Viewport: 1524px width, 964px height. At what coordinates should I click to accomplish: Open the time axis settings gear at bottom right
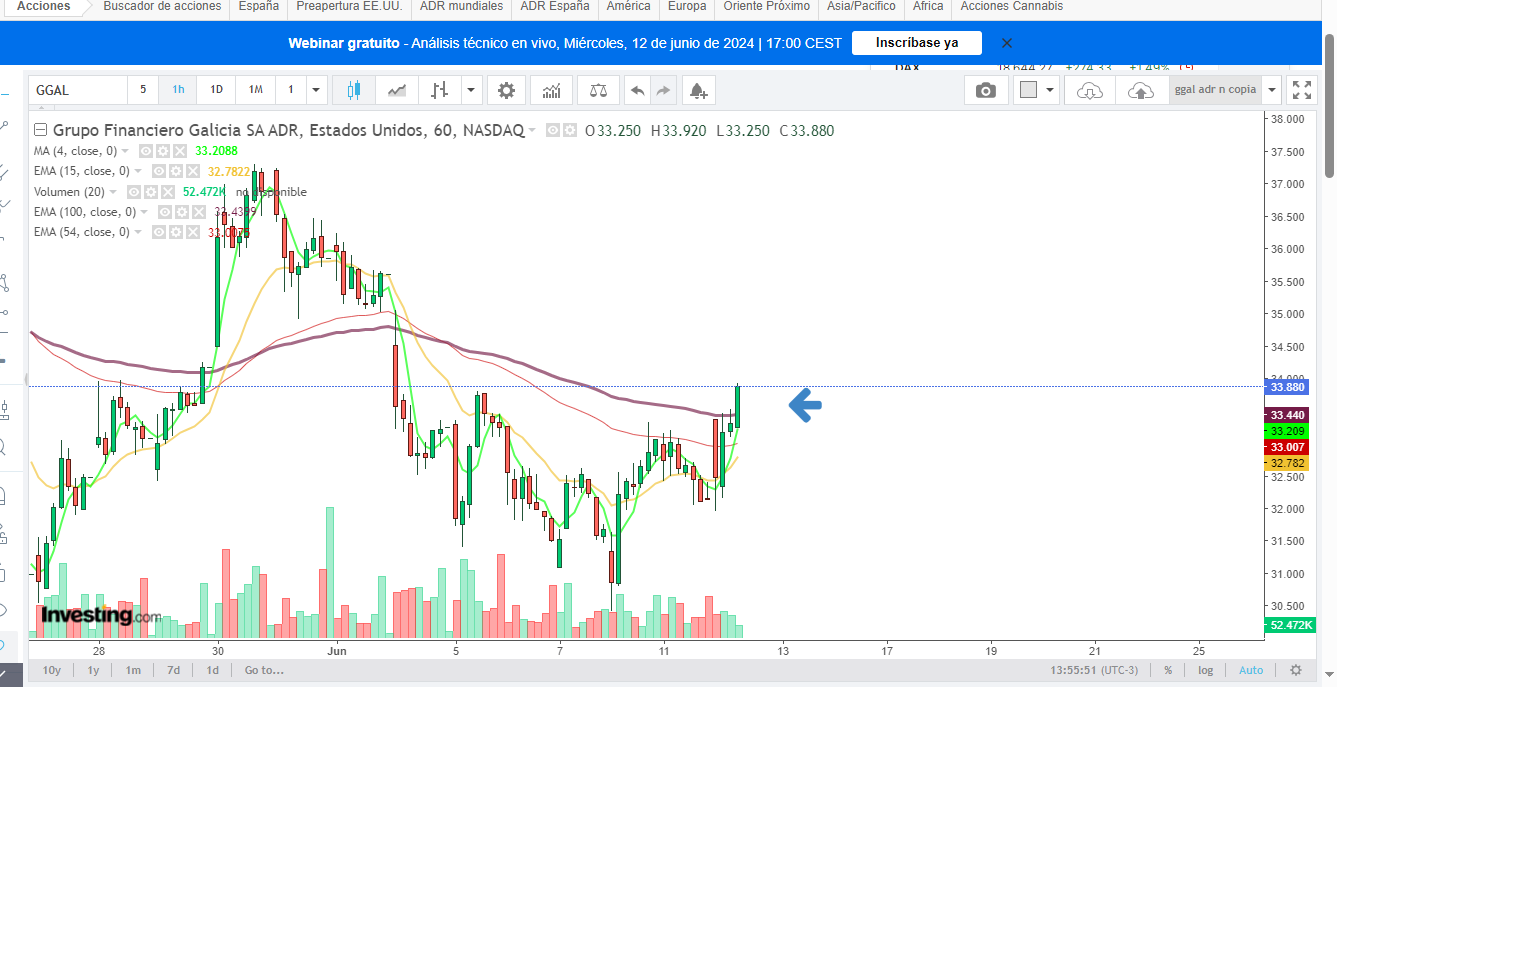pos(1296,670)
